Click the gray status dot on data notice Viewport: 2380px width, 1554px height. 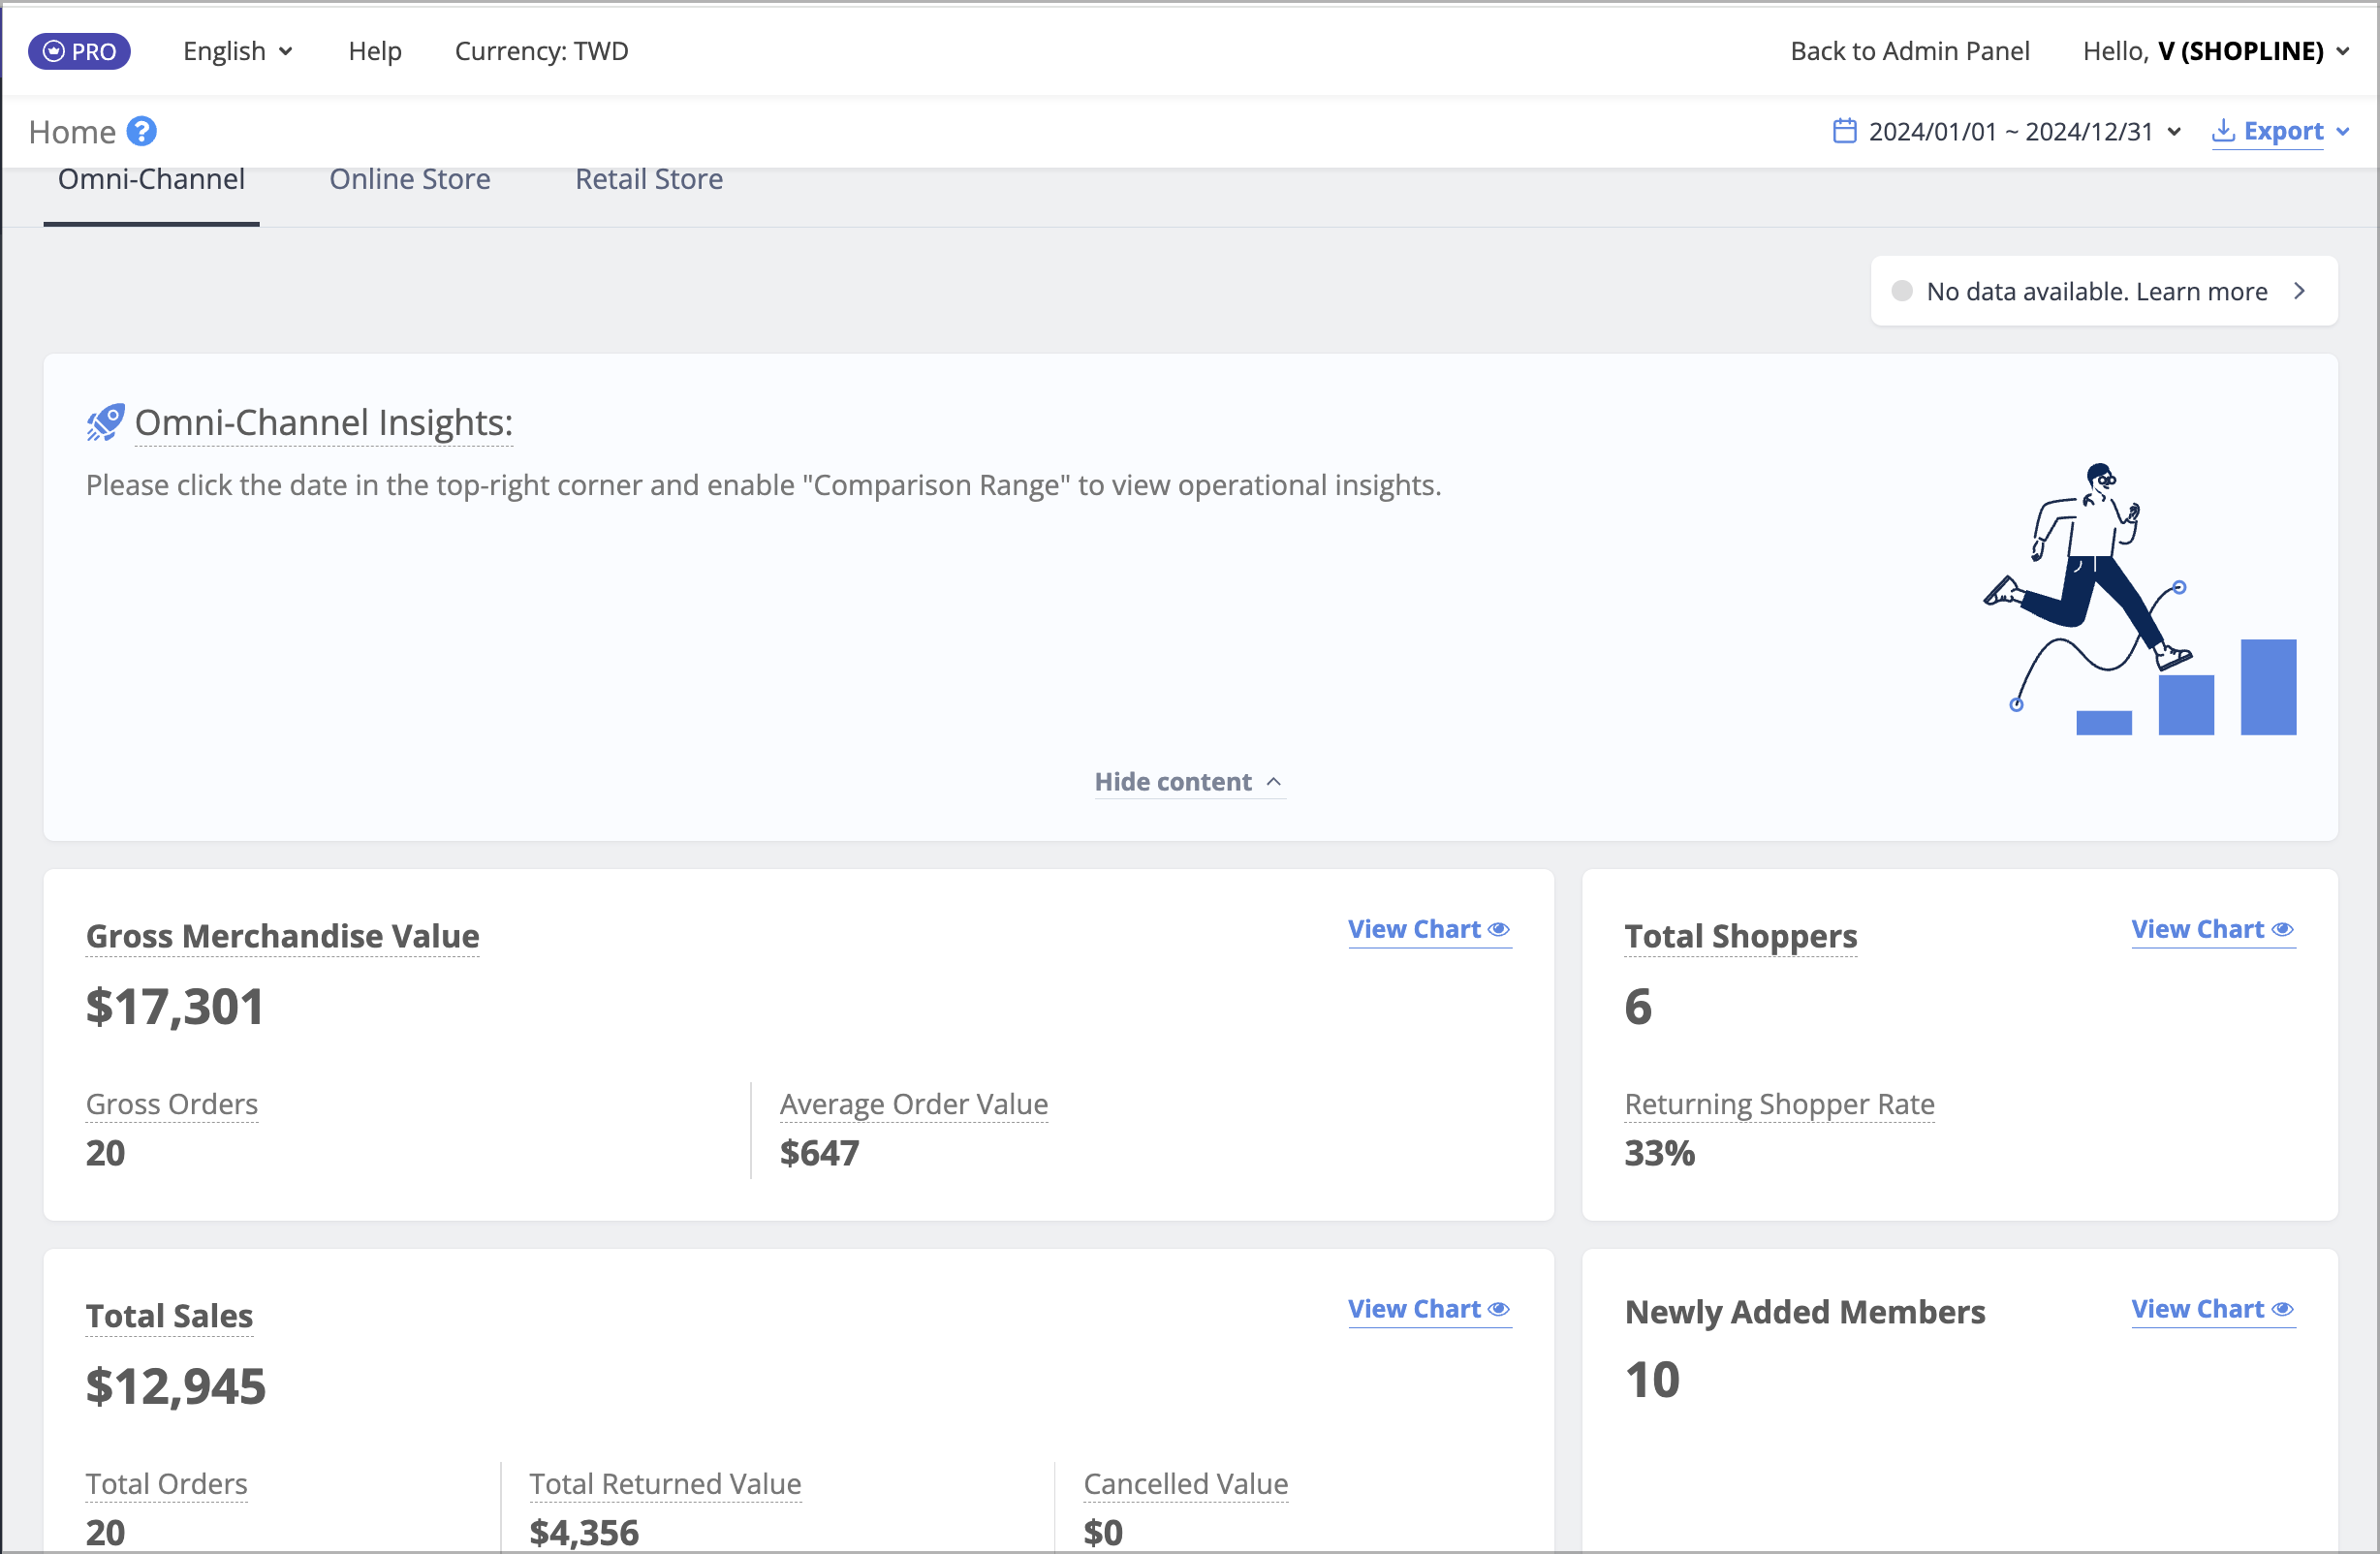pos(1902,291)
